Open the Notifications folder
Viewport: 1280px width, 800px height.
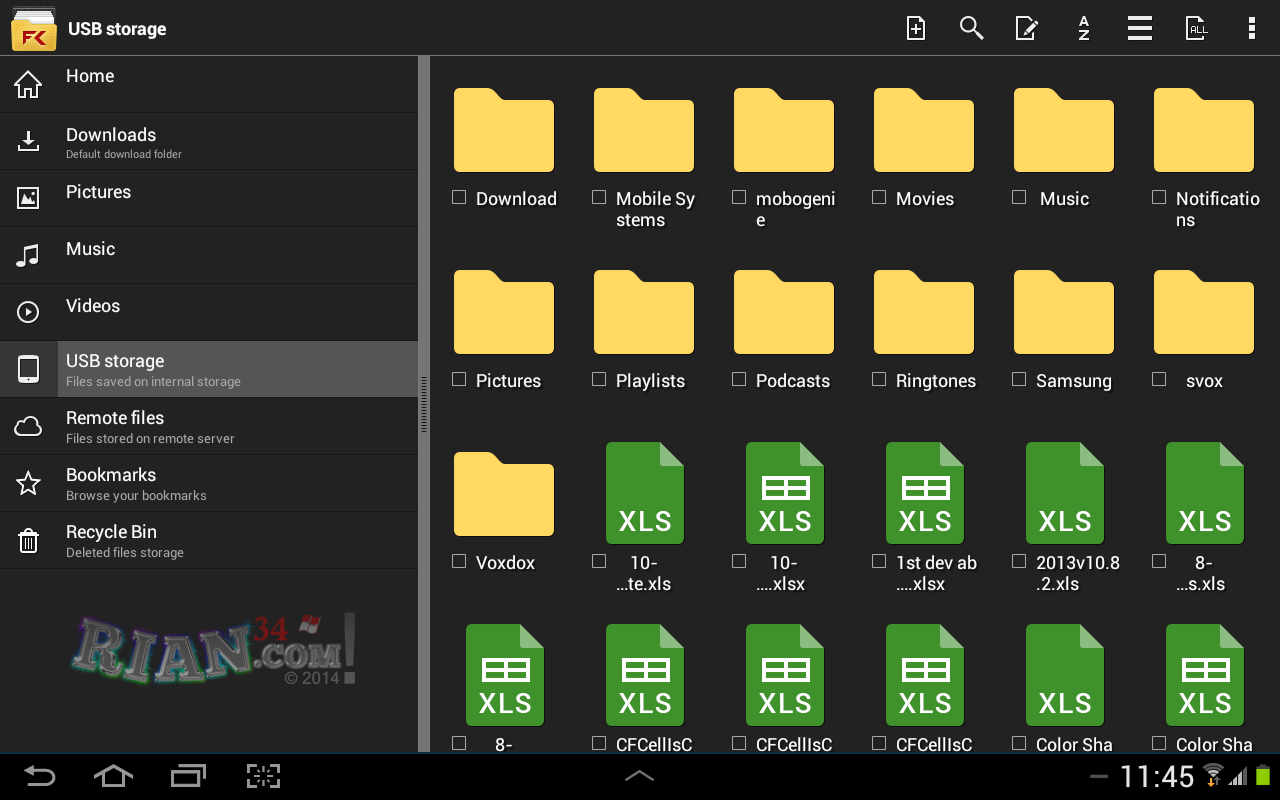click(1204, 130)
